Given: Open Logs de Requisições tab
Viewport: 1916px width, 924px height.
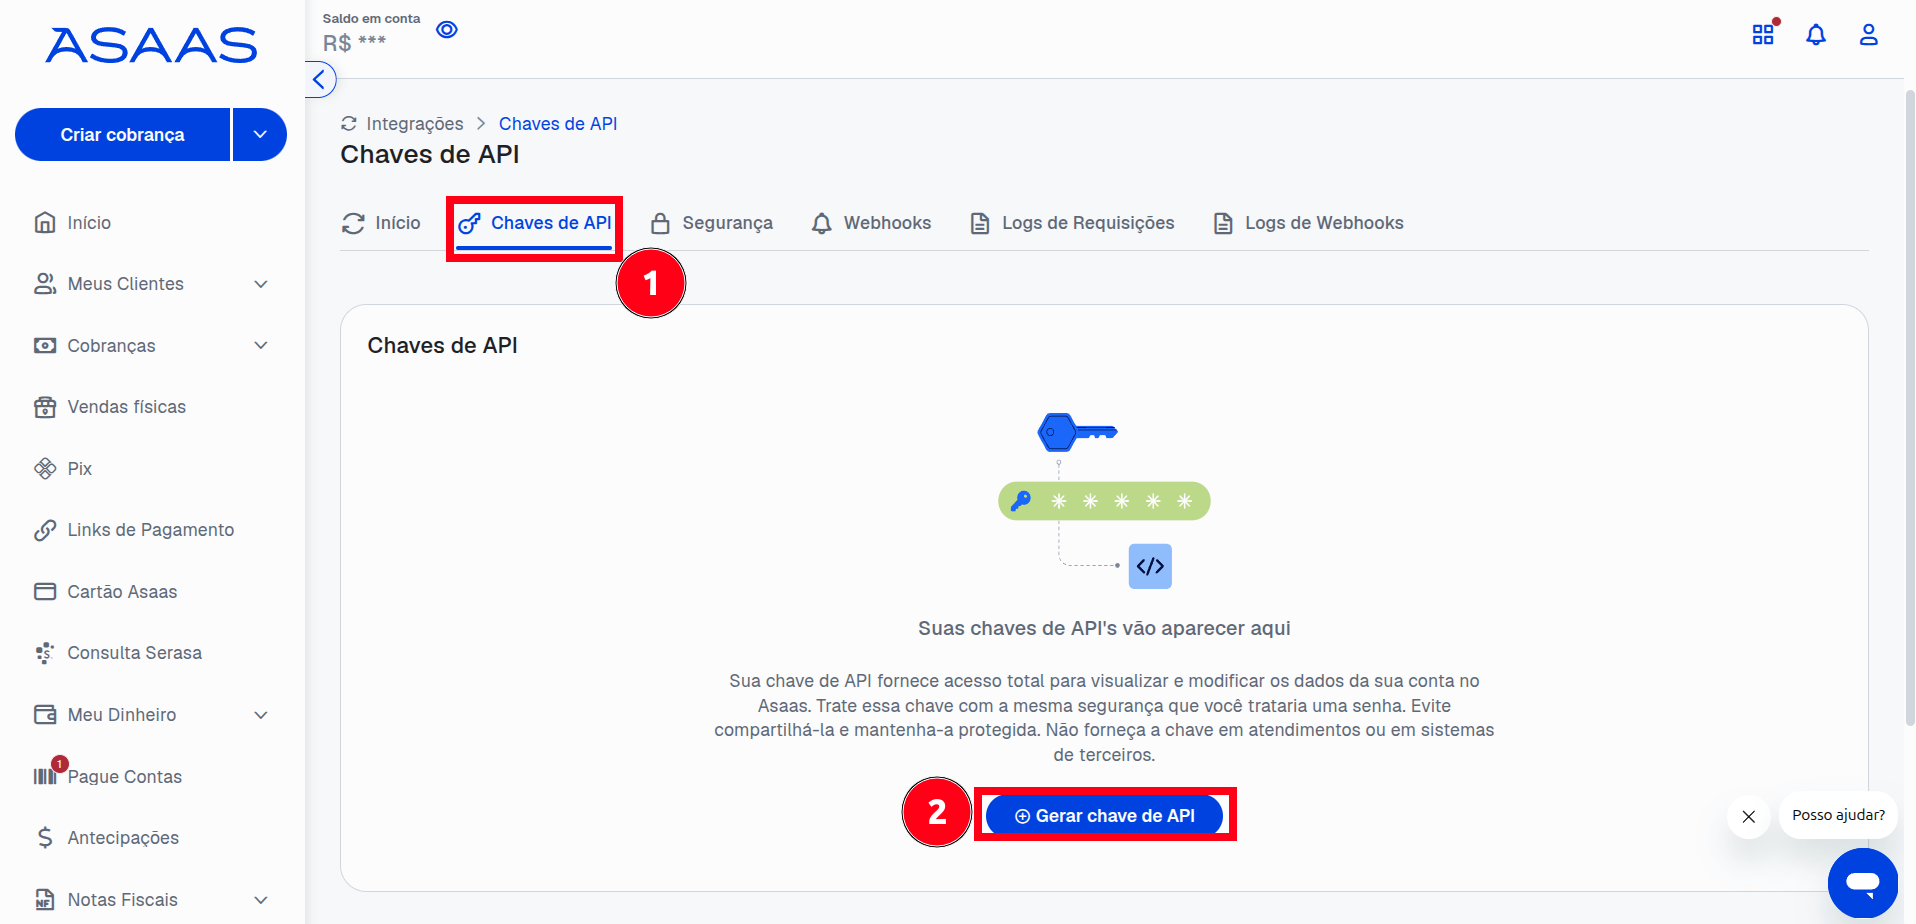Looking at the screenshot, I should pos(1072,223).
